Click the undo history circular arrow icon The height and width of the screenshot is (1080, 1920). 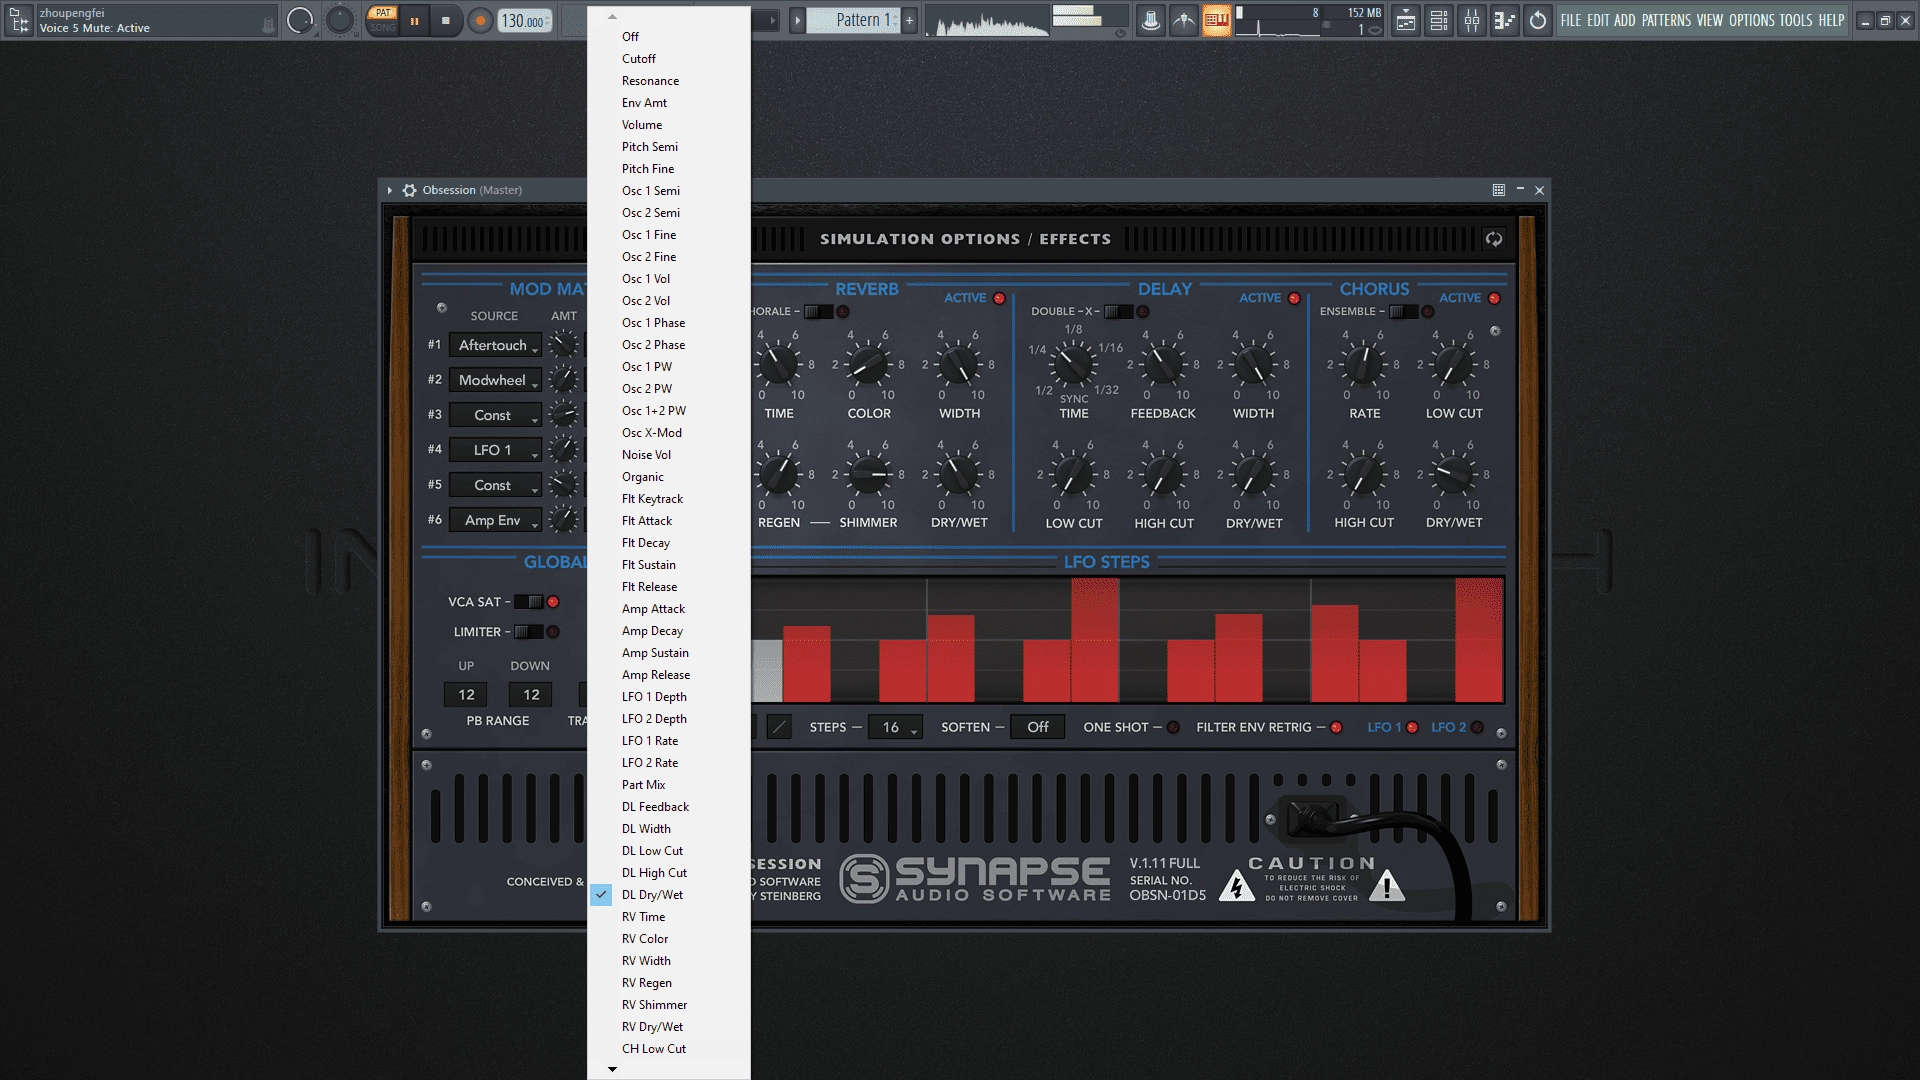coord(1538,20)
